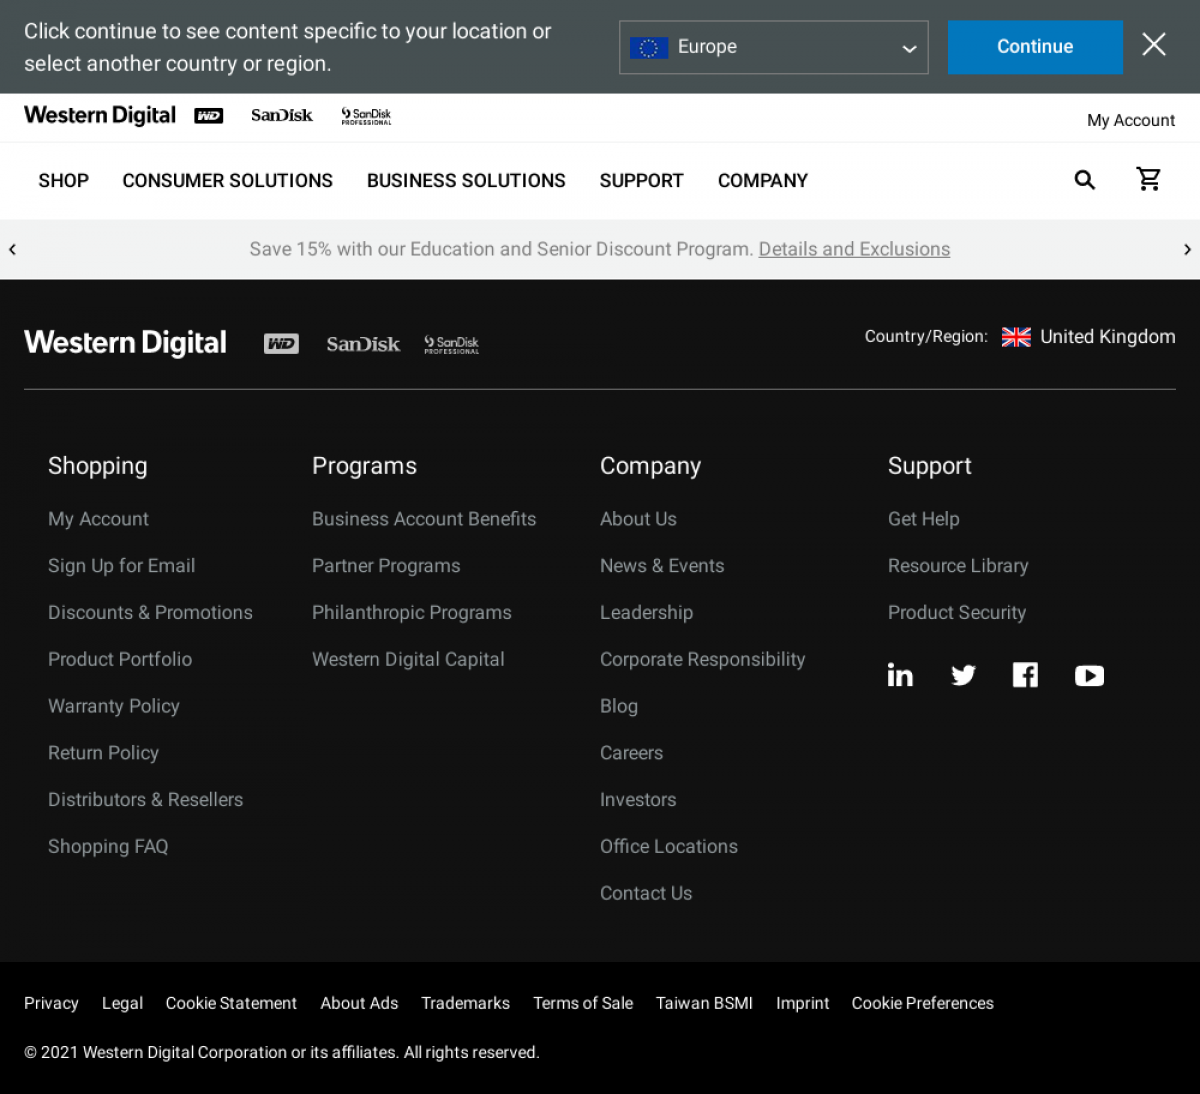Open the Leadership page

(x=646, y=613)
